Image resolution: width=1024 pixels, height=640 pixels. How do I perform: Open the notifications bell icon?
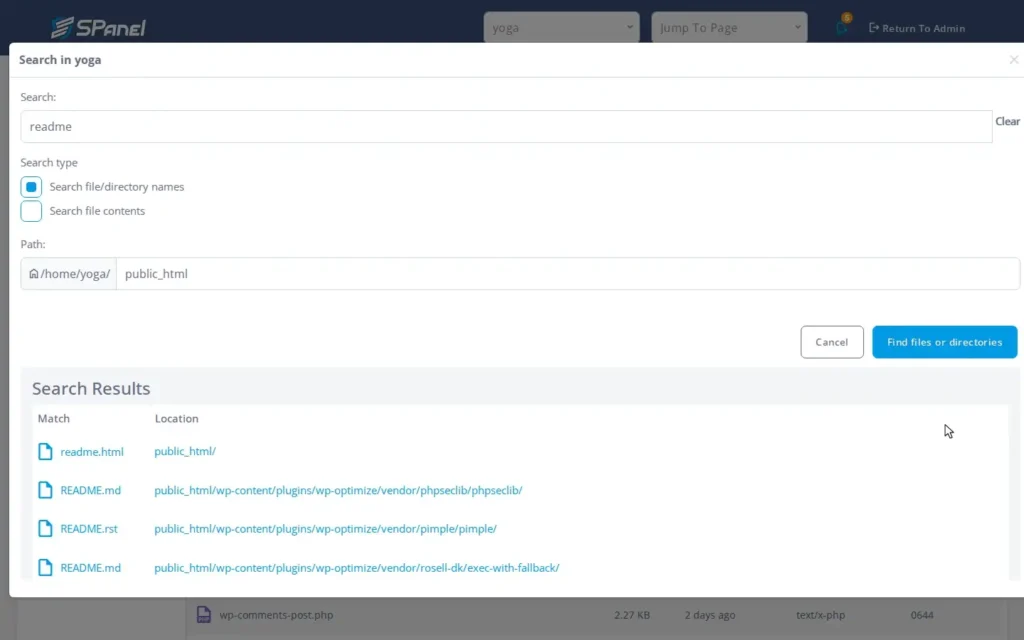click(843, 26)
